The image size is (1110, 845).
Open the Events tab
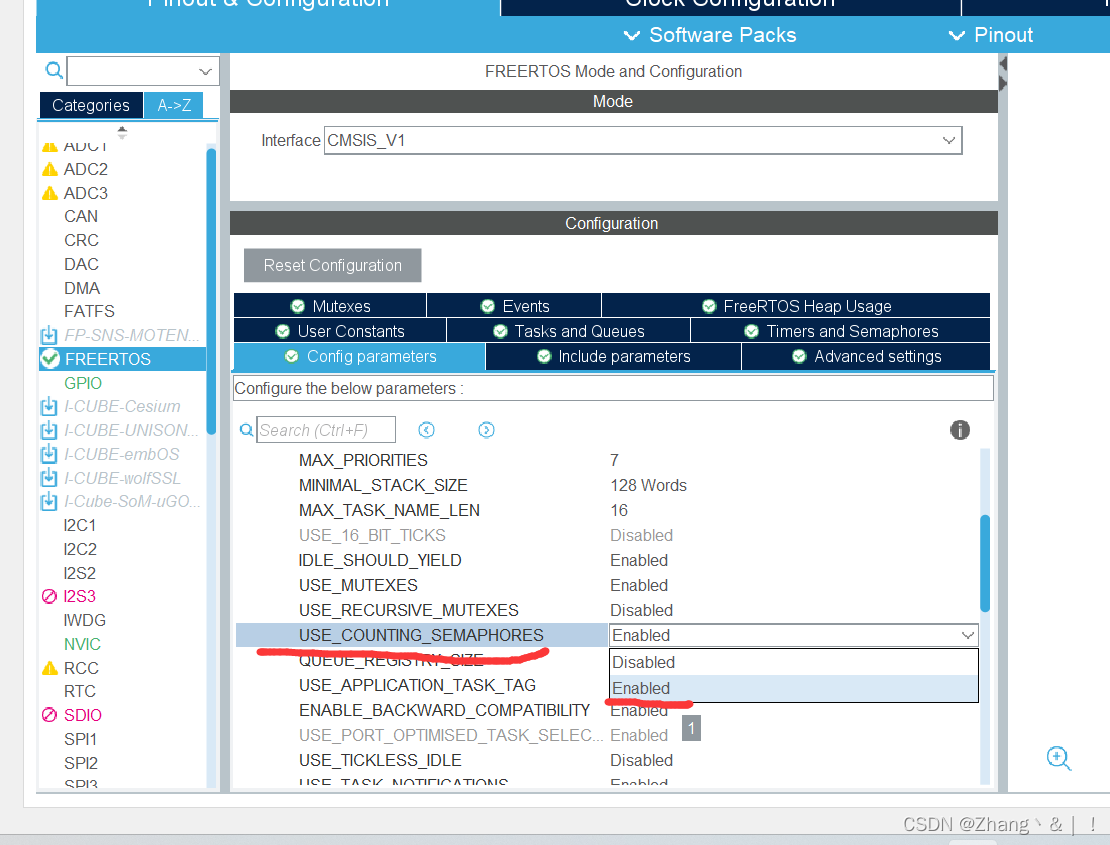[x=514, y=306]
